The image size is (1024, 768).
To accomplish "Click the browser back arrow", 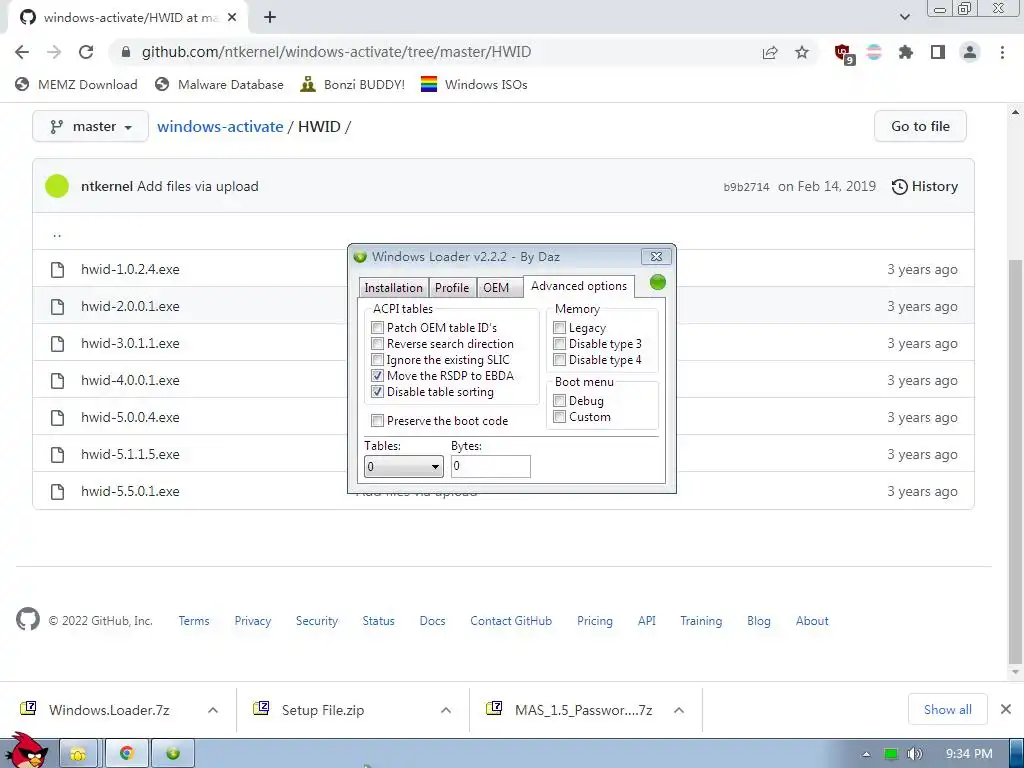I will coord(22,52).
